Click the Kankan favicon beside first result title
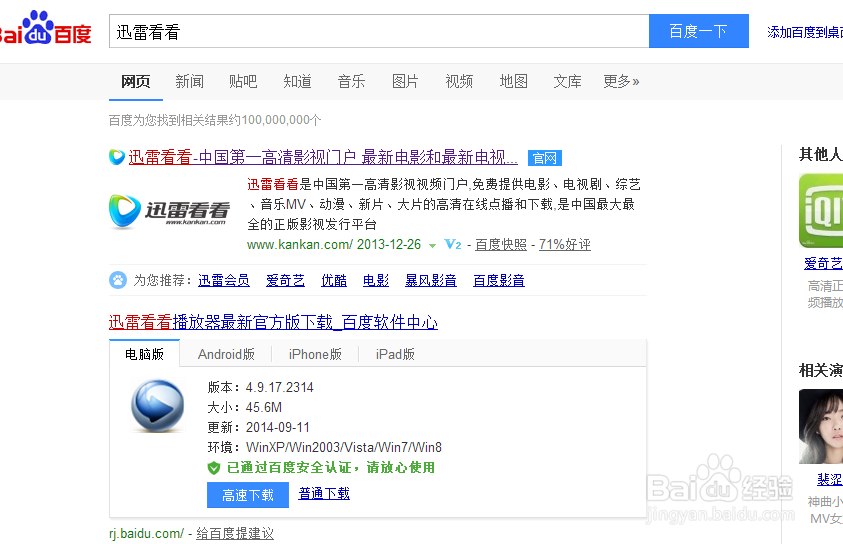This screenshot has height=544, width=843. coord(117,157)
